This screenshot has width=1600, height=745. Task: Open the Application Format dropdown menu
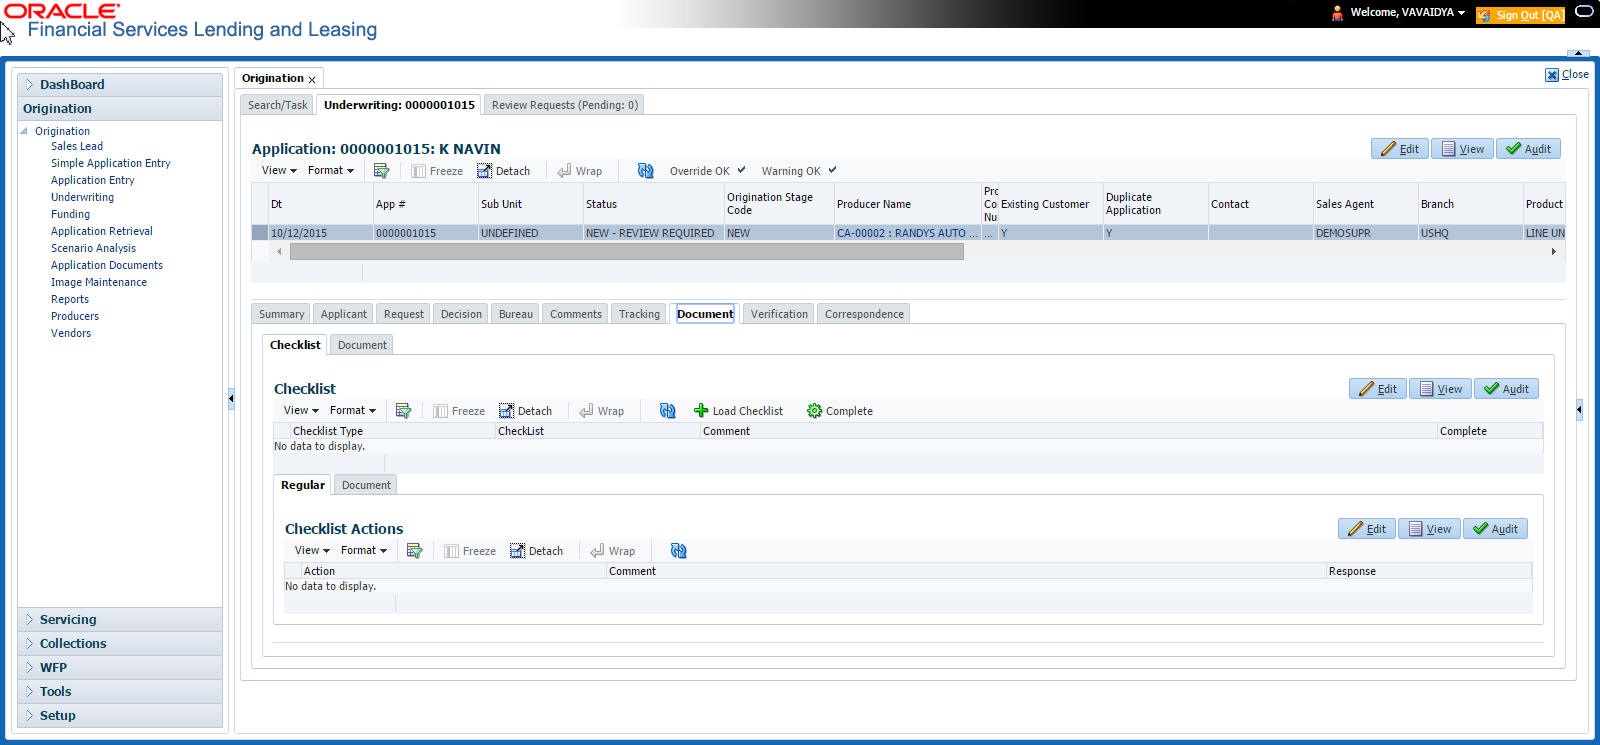pyautogui.click(x=331, y=170)
